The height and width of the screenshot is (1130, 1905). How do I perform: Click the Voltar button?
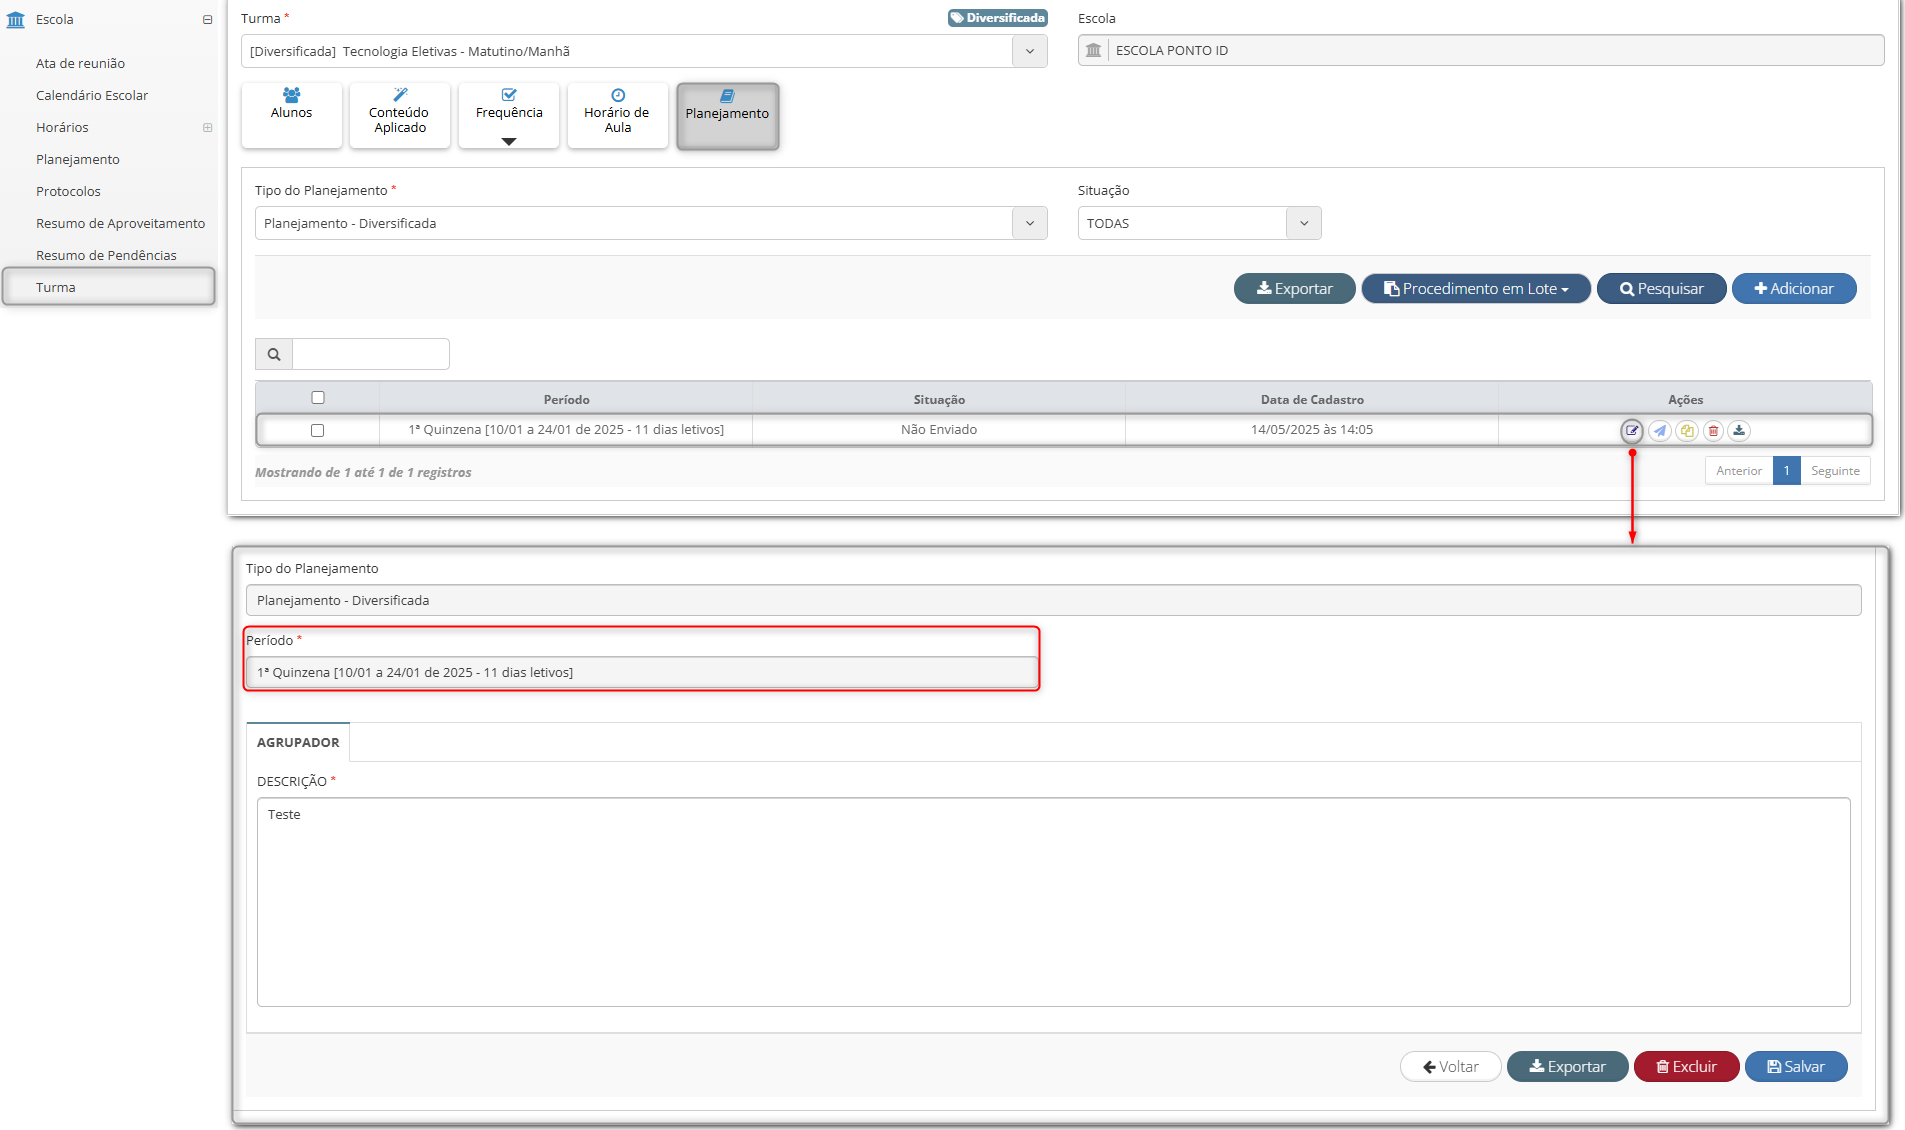[1451, 1067]
